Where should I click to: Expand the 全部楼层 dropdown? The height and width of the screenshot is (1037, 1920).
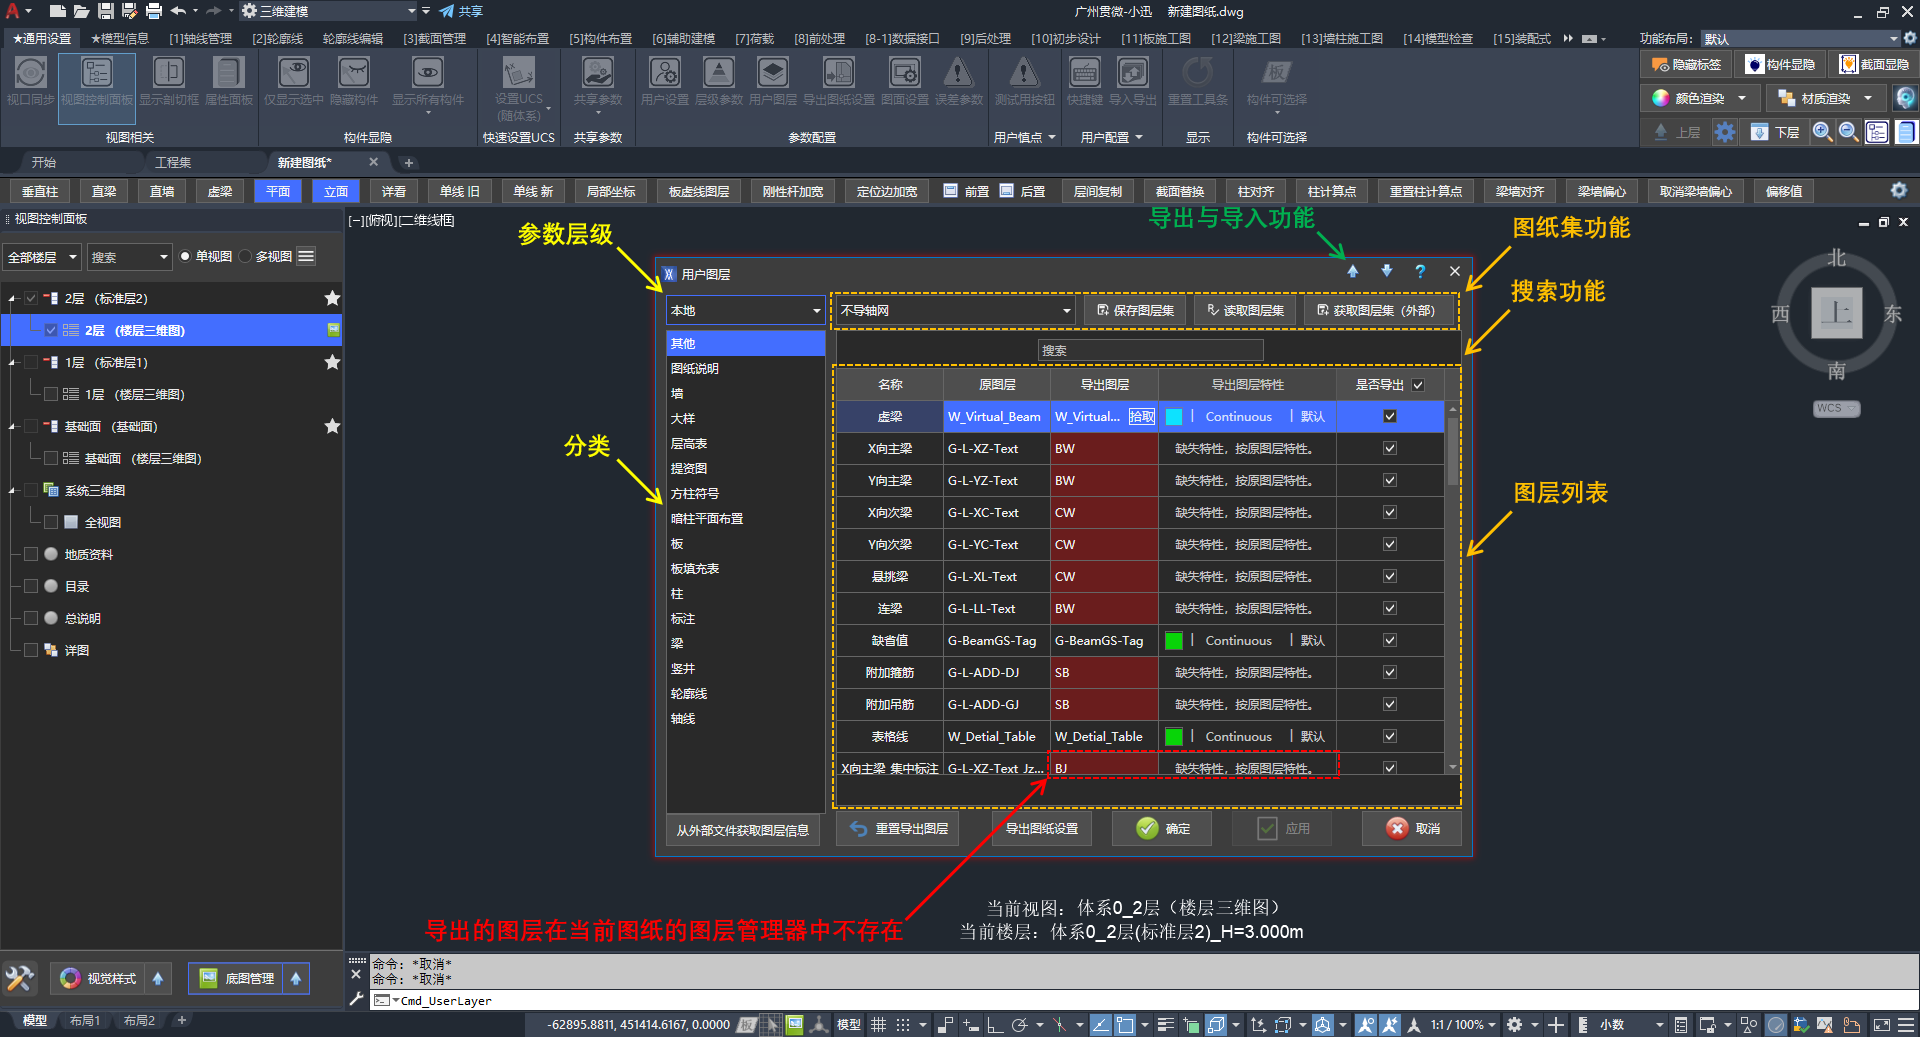[x=42, y=257]
